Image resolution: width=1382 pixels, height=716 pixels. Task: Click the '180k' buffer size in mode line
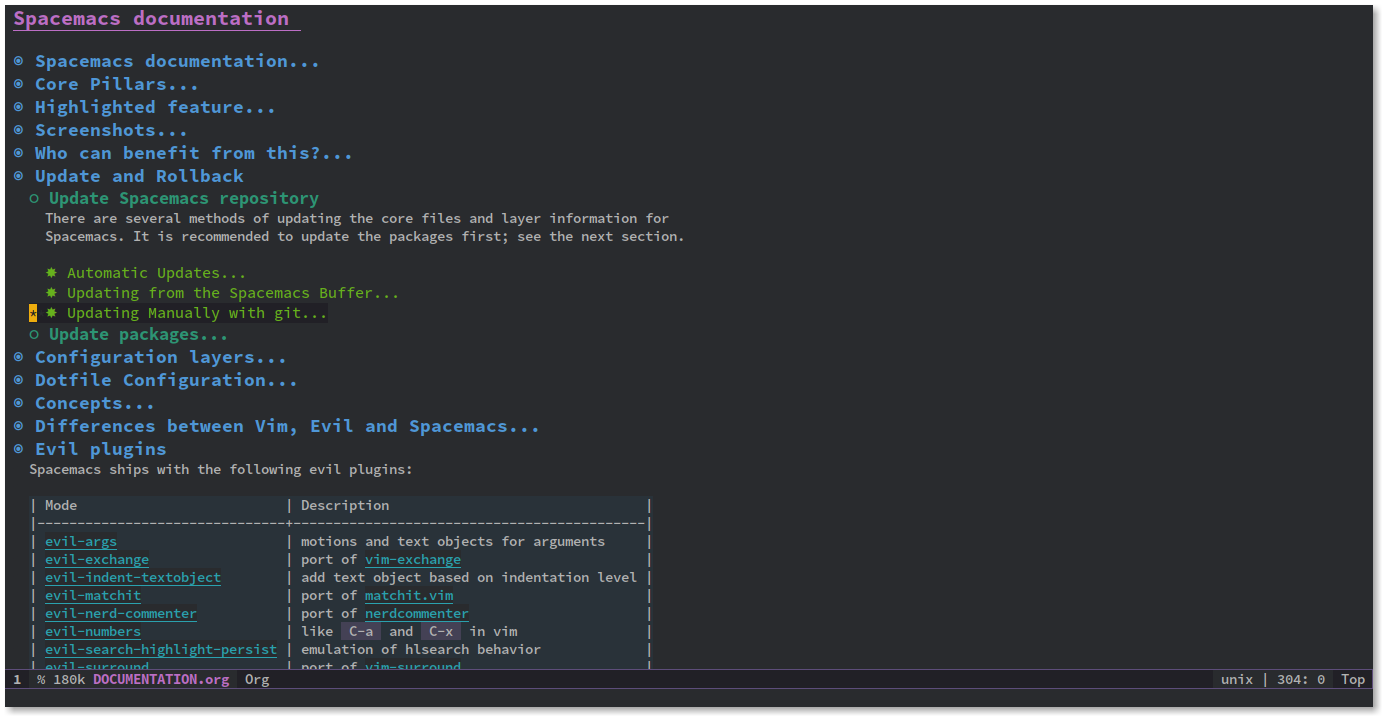click(69, 680)
